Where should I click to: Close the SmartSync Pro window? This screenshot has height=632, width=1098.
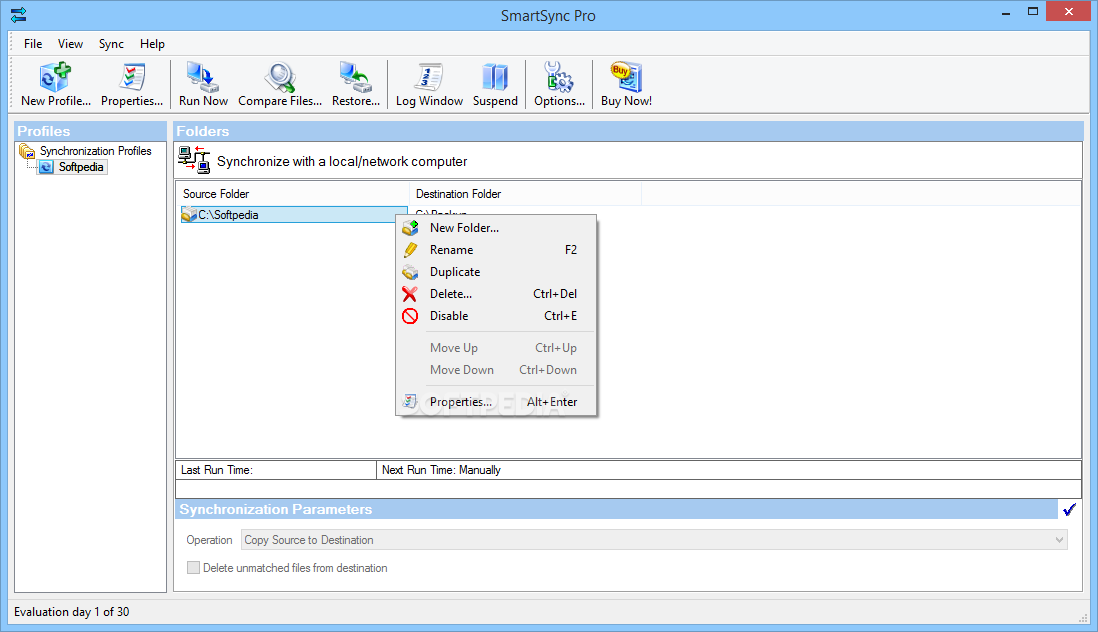click(x=1069, y=11)
